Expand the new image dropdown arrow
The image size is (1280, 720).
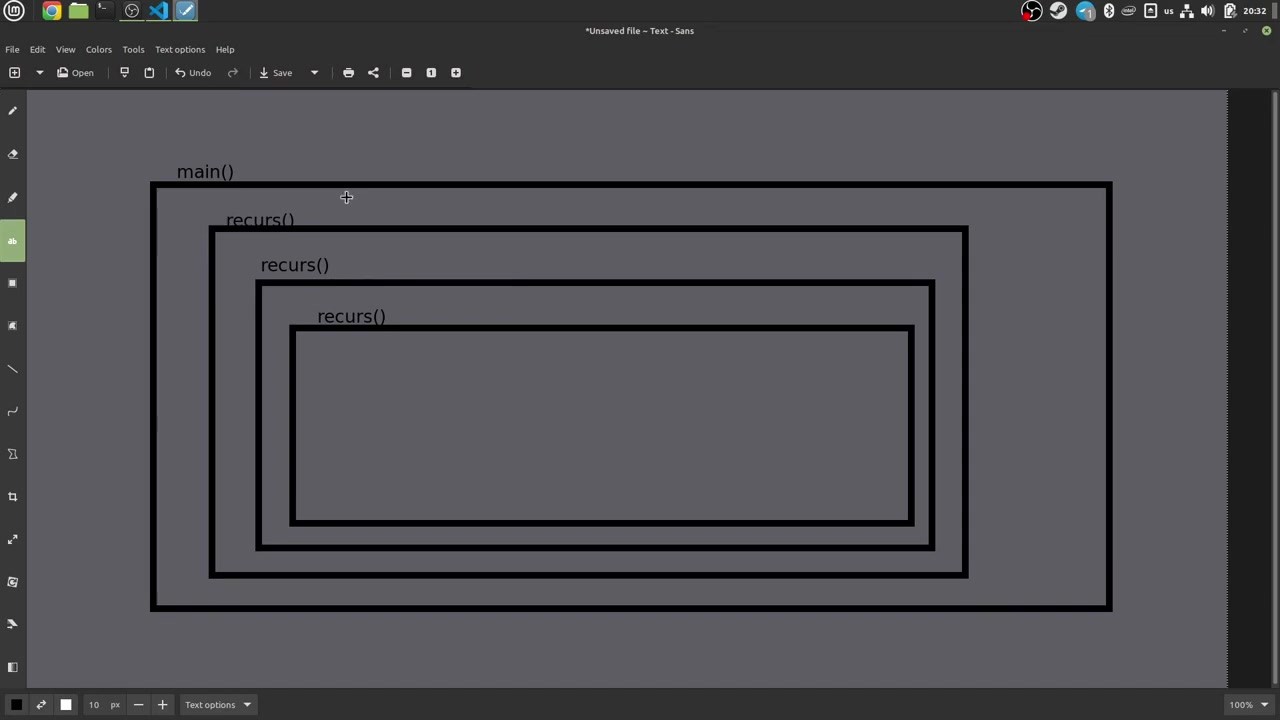tap(40, 73)
